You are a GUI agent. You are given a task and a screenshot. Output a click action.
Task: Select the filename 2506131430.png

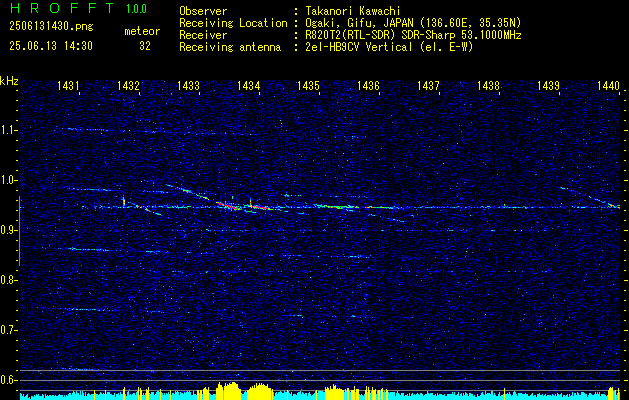point(51,27)
